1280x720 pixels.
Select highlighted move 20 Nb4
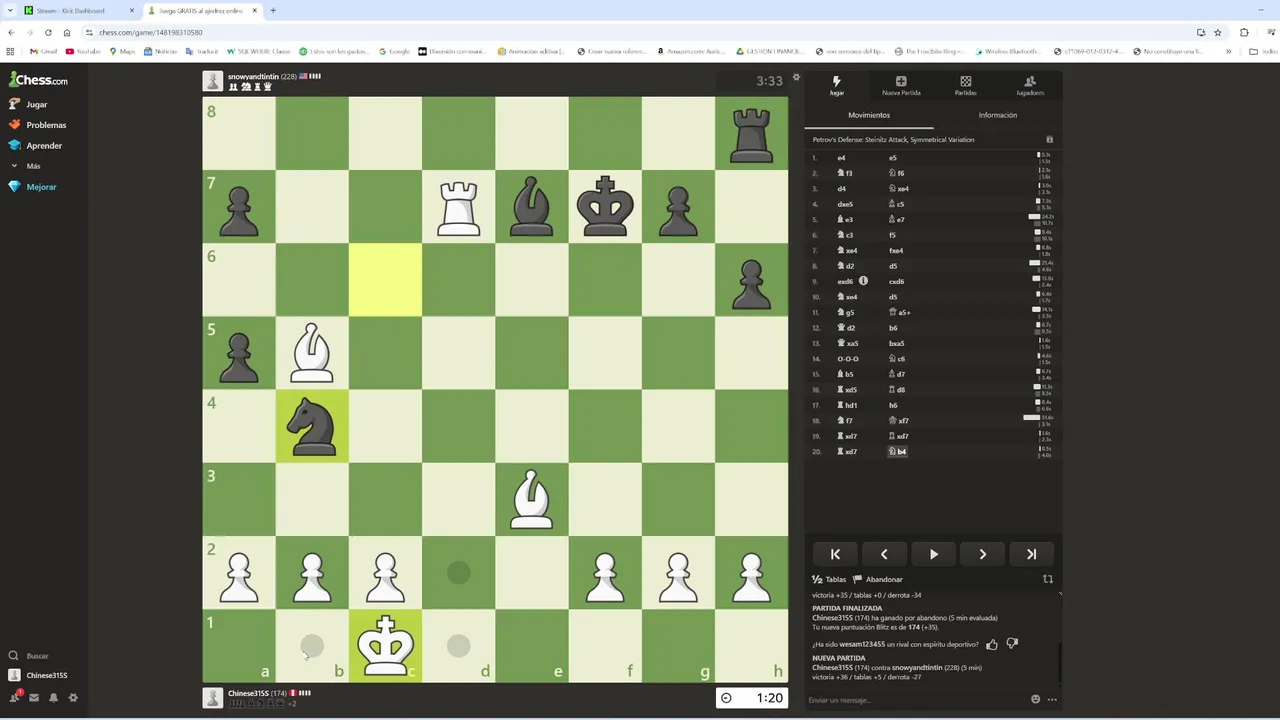pos(898,451)
